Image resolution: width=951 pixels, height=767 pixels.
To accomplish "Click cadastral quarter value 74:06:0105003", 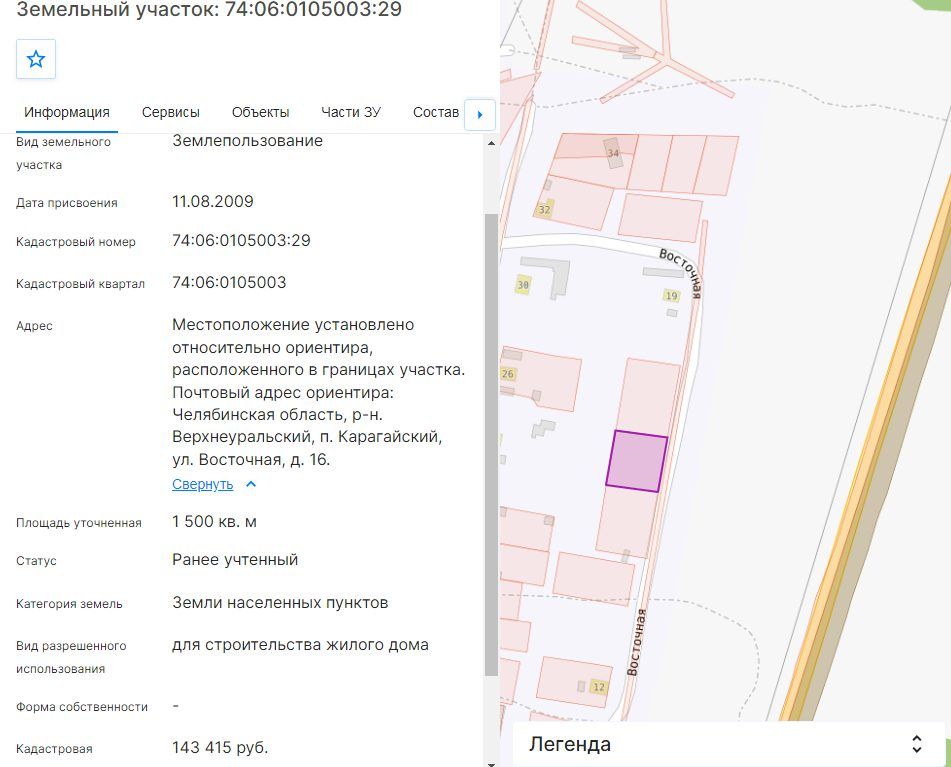I will coord(229,283).
